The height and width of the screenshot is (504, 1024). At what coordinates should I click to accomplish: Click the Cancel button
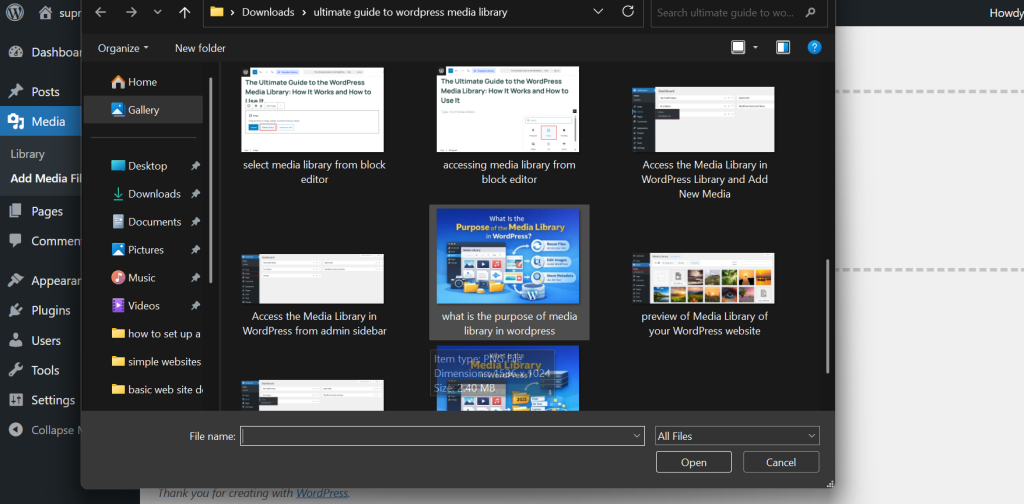(781, 462)
